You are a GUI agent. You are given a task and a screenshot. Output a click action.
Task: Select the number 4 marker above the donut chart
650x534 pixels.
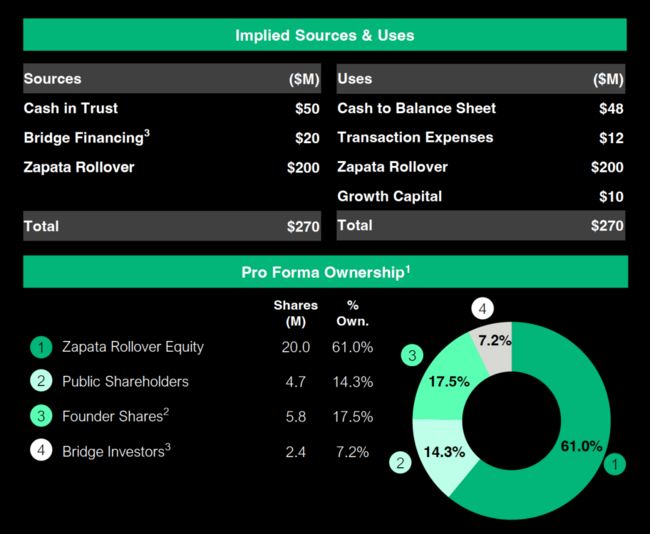(483, 309)
